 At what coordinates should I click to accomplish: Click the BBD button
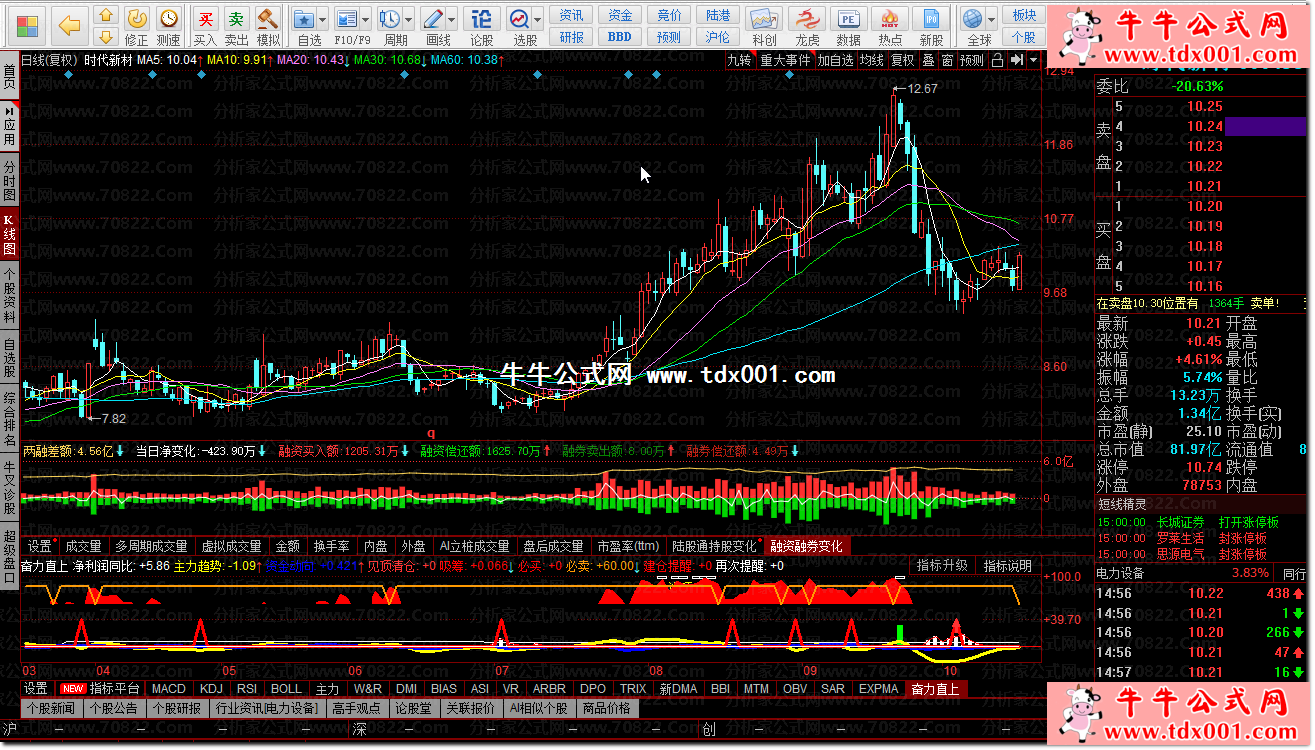[x=620, y=37]
